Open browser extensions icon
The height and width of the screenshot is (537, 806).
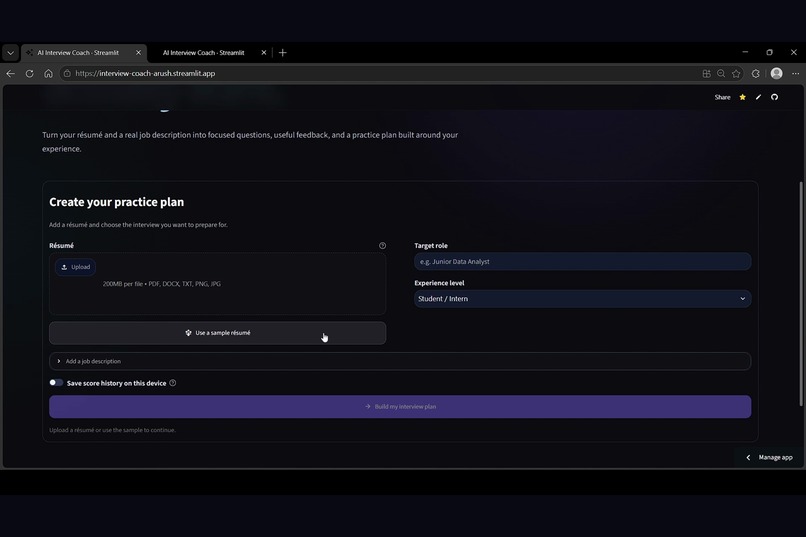tap(755, 73)
